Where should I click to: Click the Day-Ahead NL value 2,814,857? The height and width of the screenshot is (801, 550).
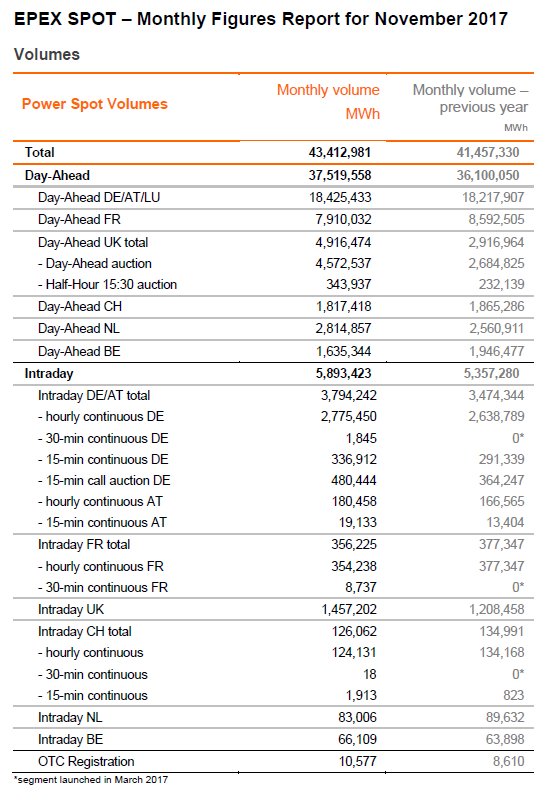coord(343,328)
